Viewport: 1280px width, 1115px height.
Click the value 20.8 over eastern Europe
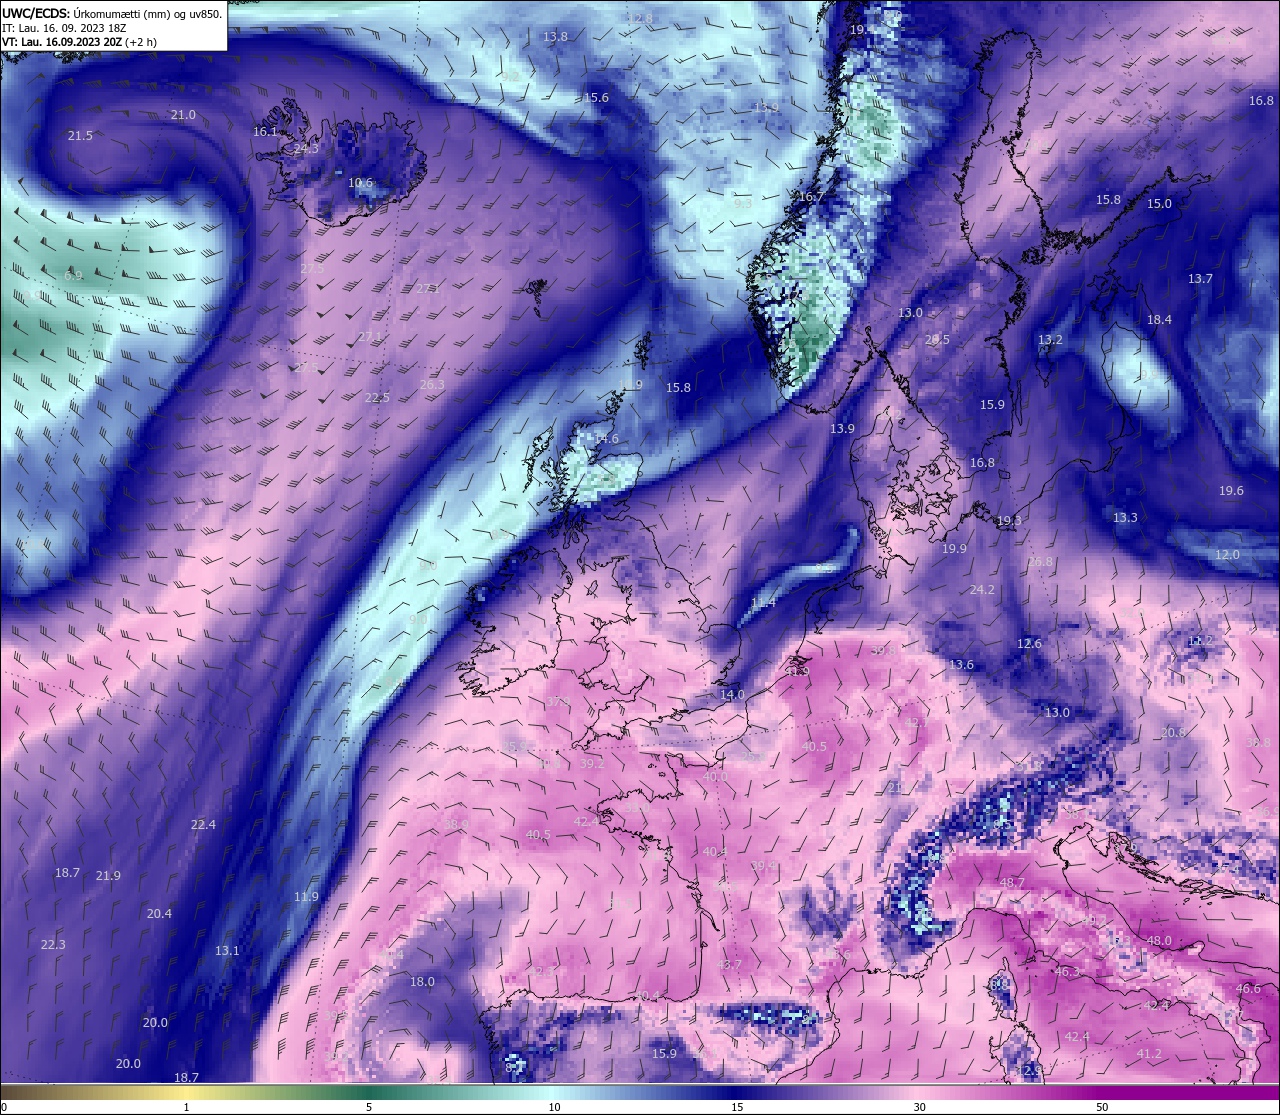click(1173, 733)
